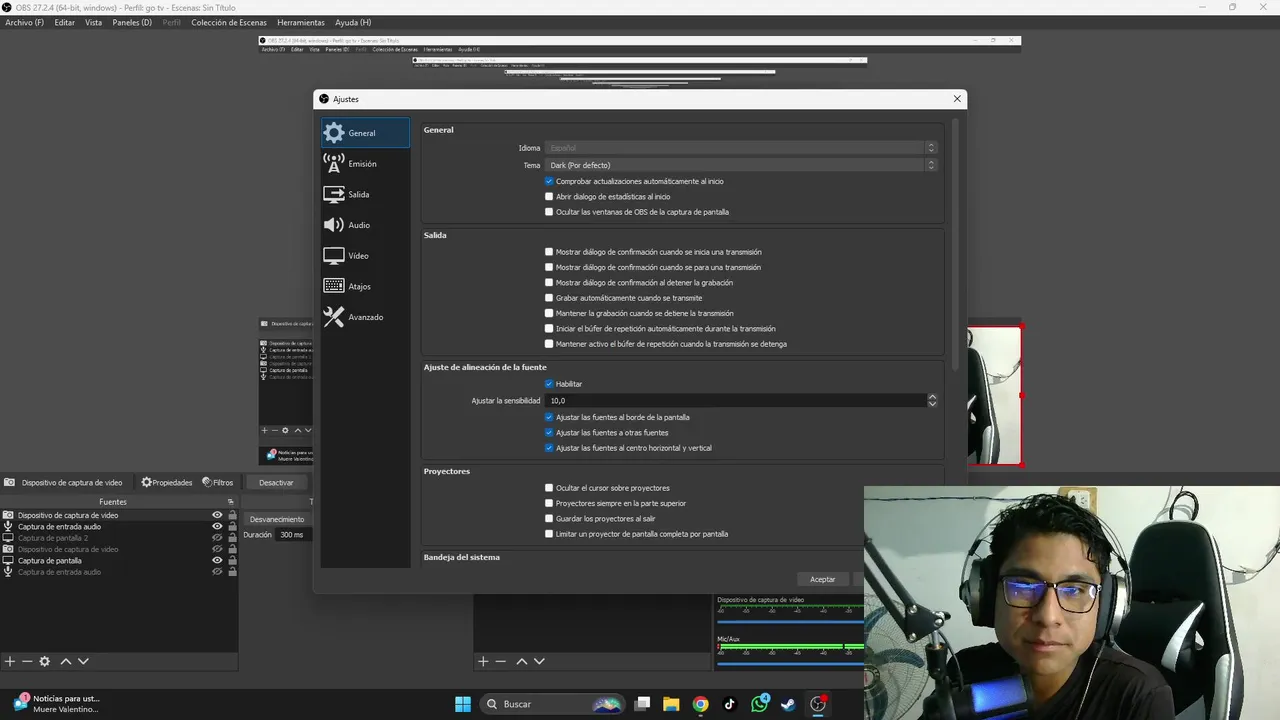The image size is (1280, 720).
Task: Open the Archivo menu
Action: click(x=24, y=22)
